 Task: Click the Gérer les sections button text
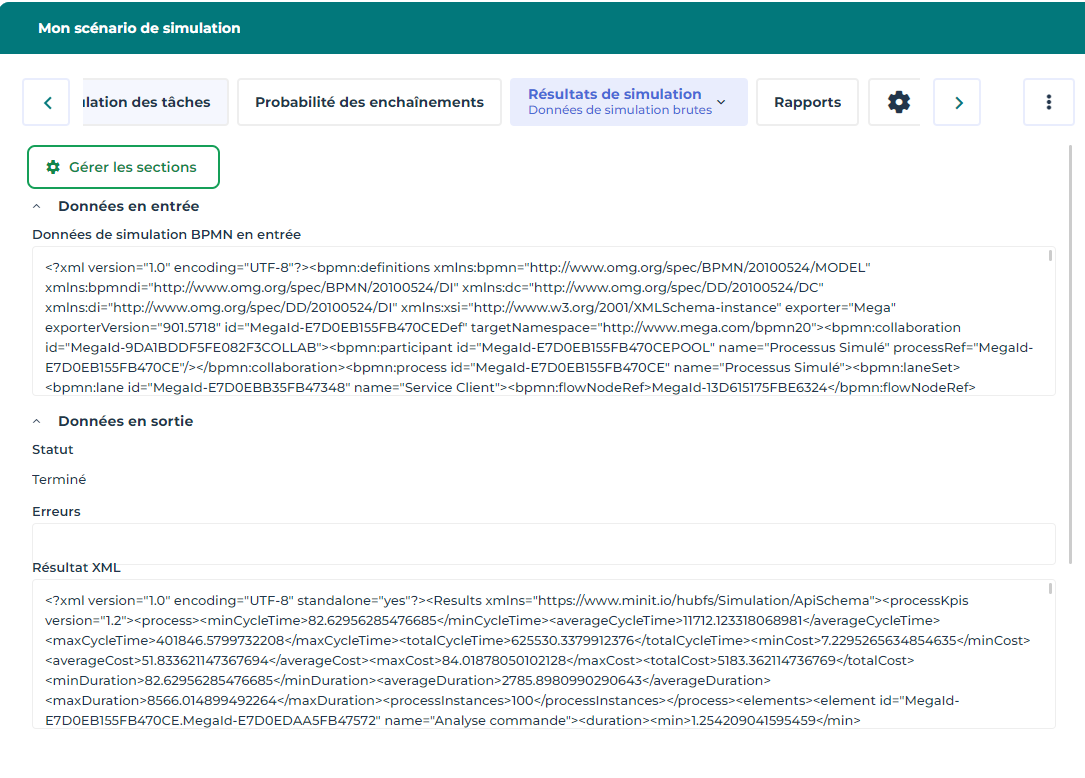click(132, 167)
